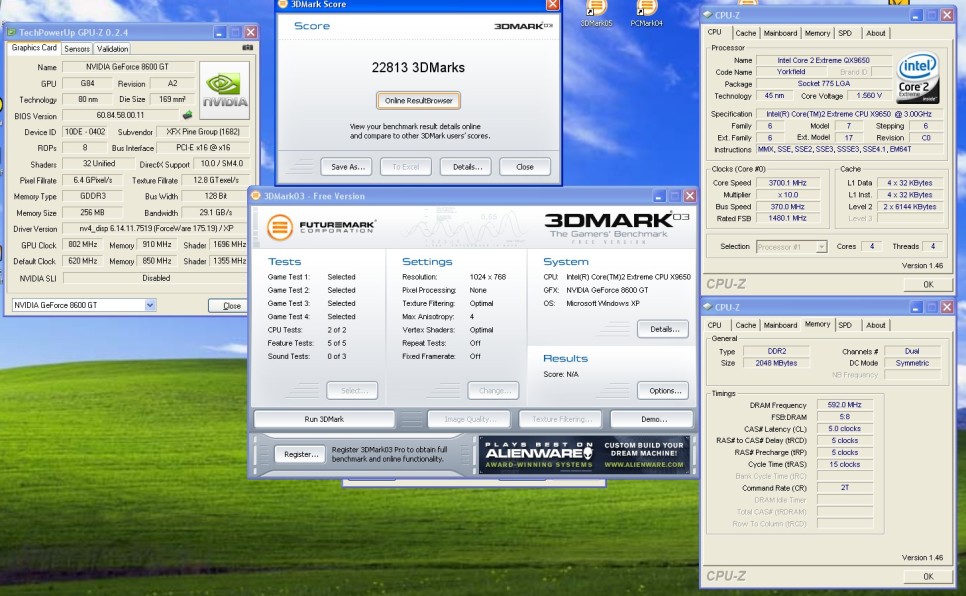Click the GPU-Z title bar icon

(x=11, y=32)
